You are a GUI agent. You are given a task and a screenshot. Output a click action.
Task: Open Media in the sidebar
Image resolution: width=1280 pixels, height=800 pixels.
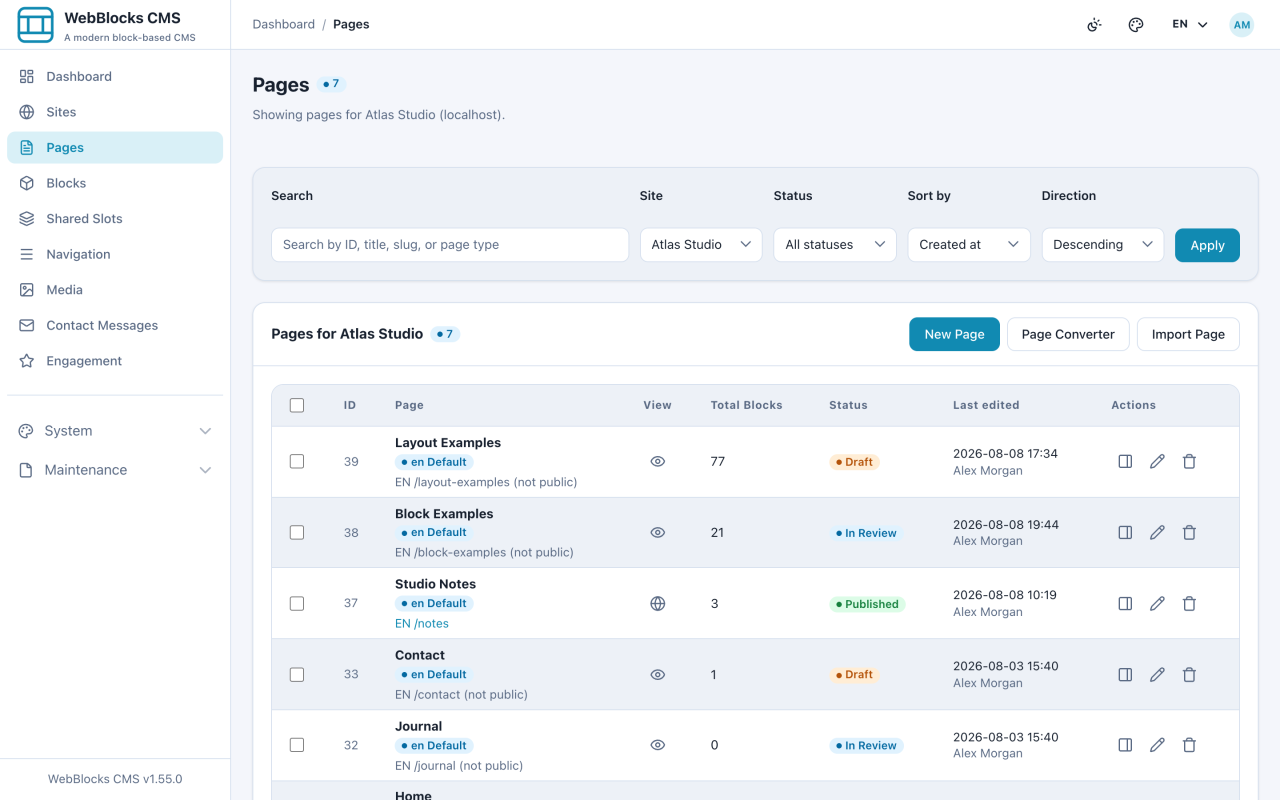coord(115,290)
